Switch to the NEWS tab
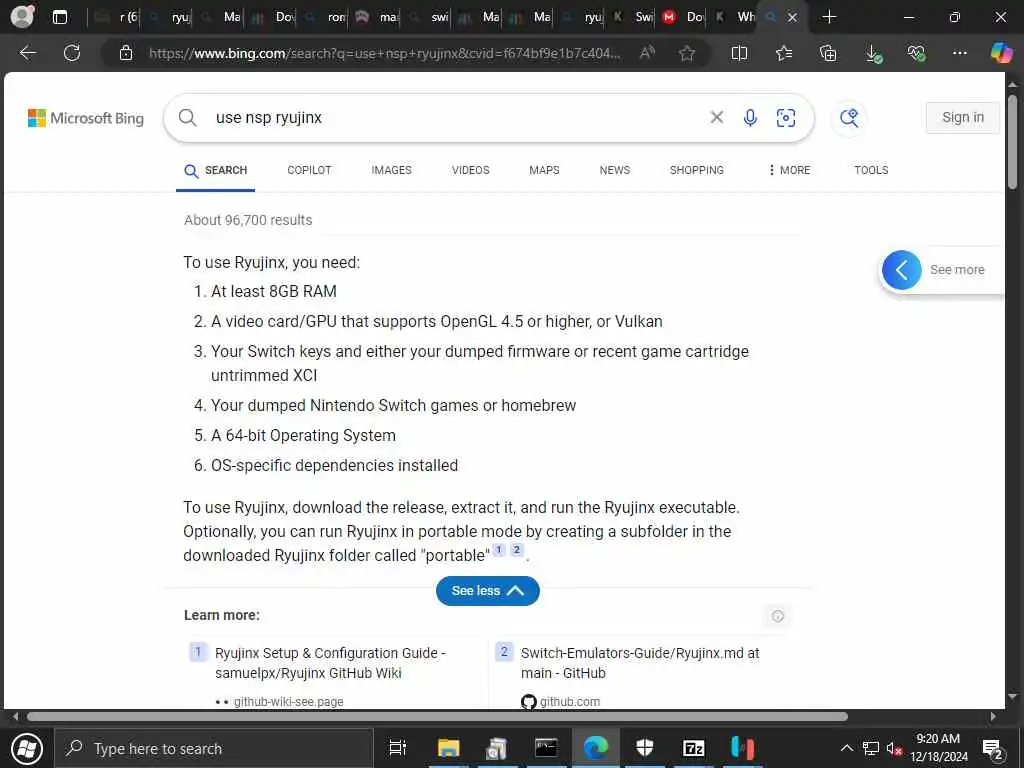The width and height of the screenshot is (1024, 768). 615,170
